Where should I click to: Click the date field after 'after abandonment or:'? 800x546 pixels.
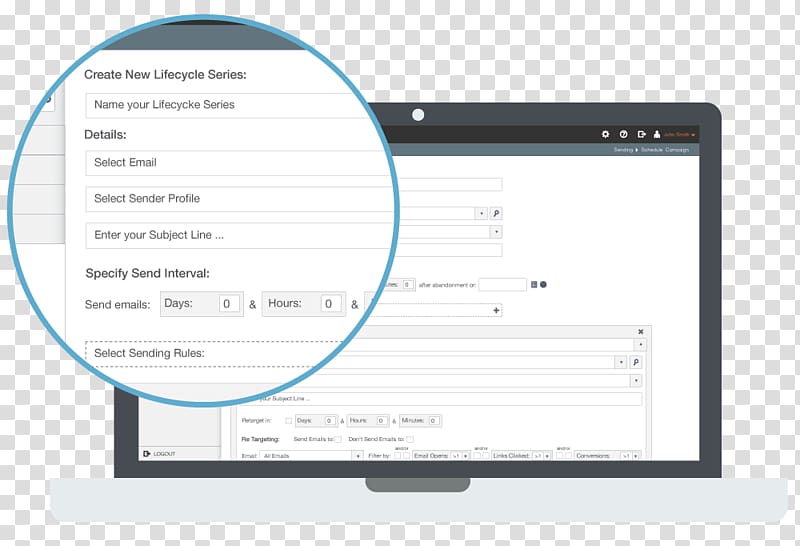[x=503, y=285]
